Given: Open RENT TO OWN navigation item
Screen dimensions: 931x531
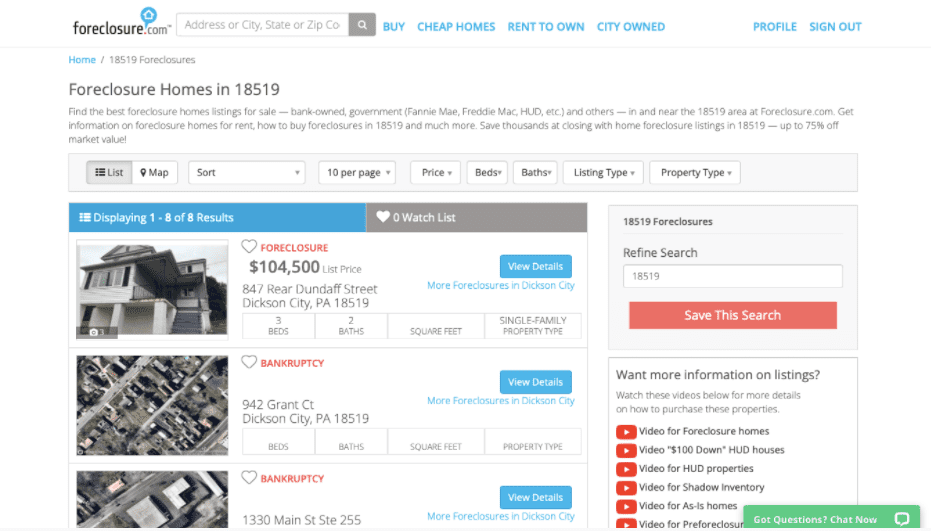Looking at the screenshot, I should [546, 27].
